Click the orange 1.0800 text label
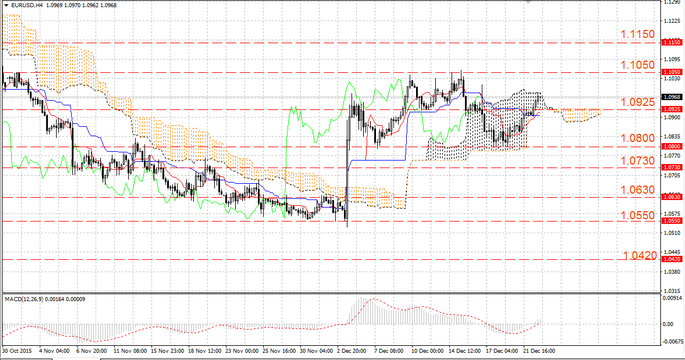The height and width of the screenshot is (360, 685). point(638,138)
